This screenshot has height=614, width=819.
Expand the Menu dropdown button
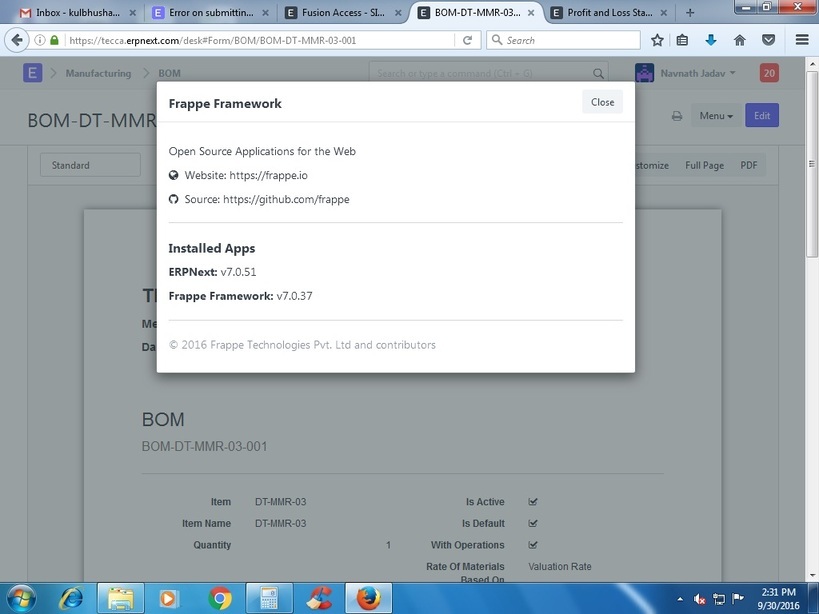(716, 115)
